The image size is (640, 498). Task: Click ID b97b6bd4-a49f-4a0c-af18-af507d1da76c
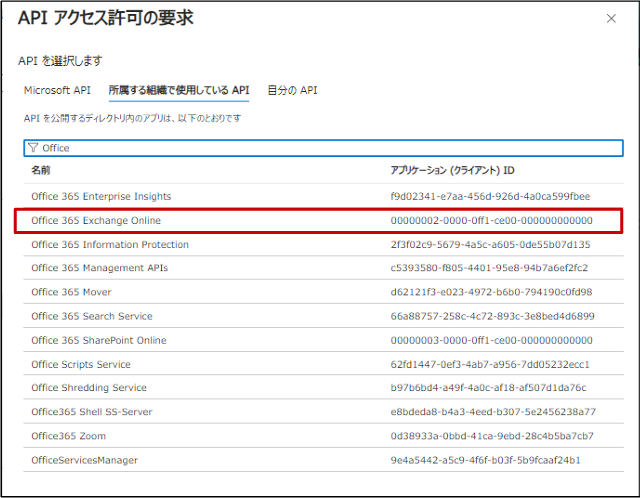click(x=488, y=388)
